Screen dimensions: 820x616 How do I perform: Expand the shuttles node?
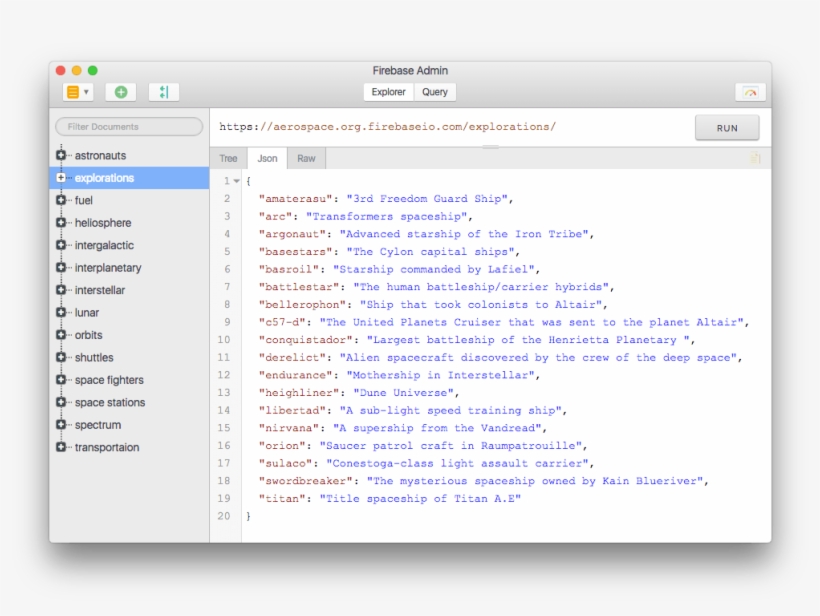pyautogui.click(x=61, y=358)
